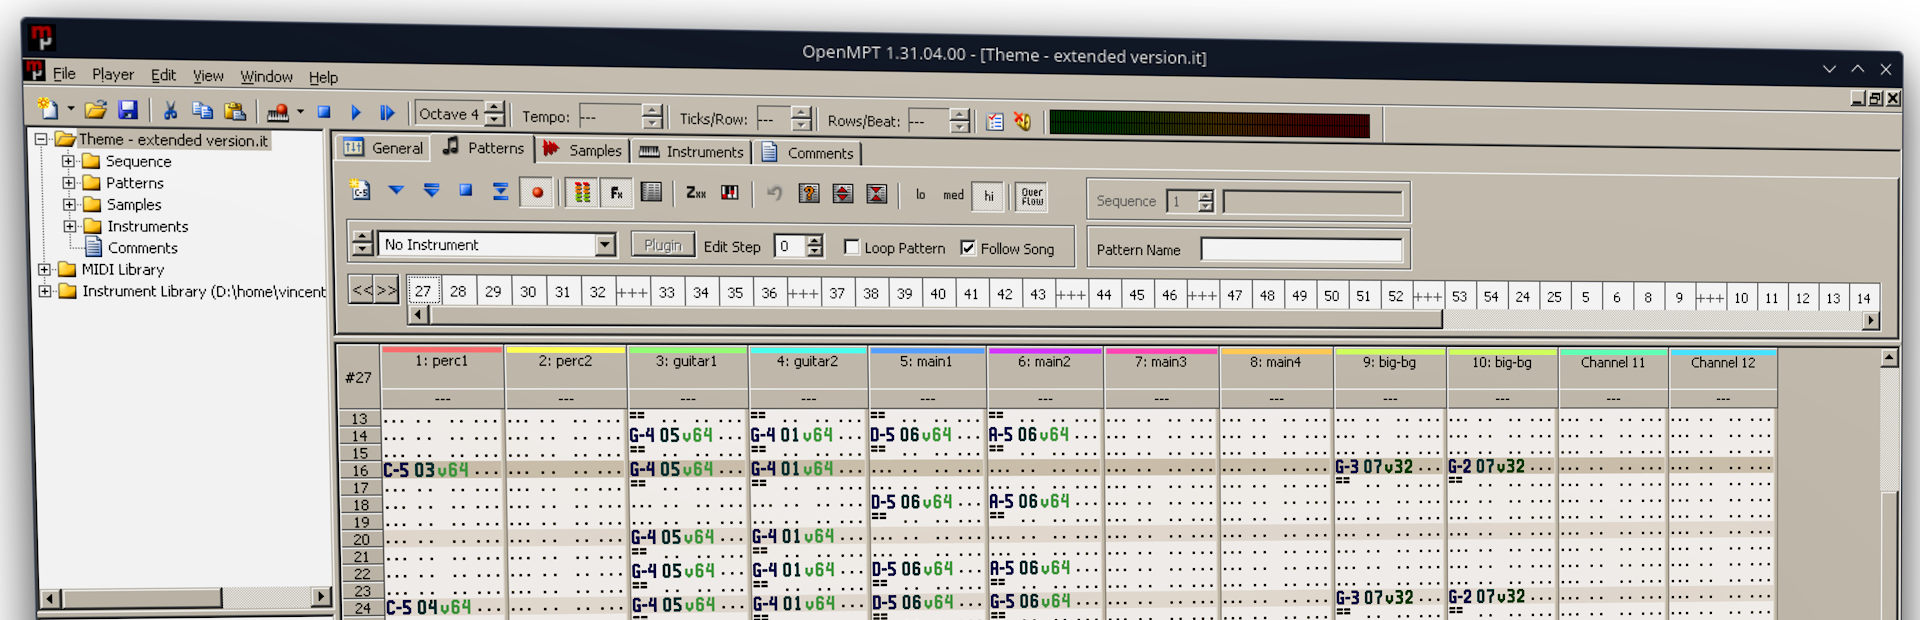The height and width of the screenshot is (620, 1920).
Task: Expand the MIDI Library tree node
Action: (x=45, y=269)
